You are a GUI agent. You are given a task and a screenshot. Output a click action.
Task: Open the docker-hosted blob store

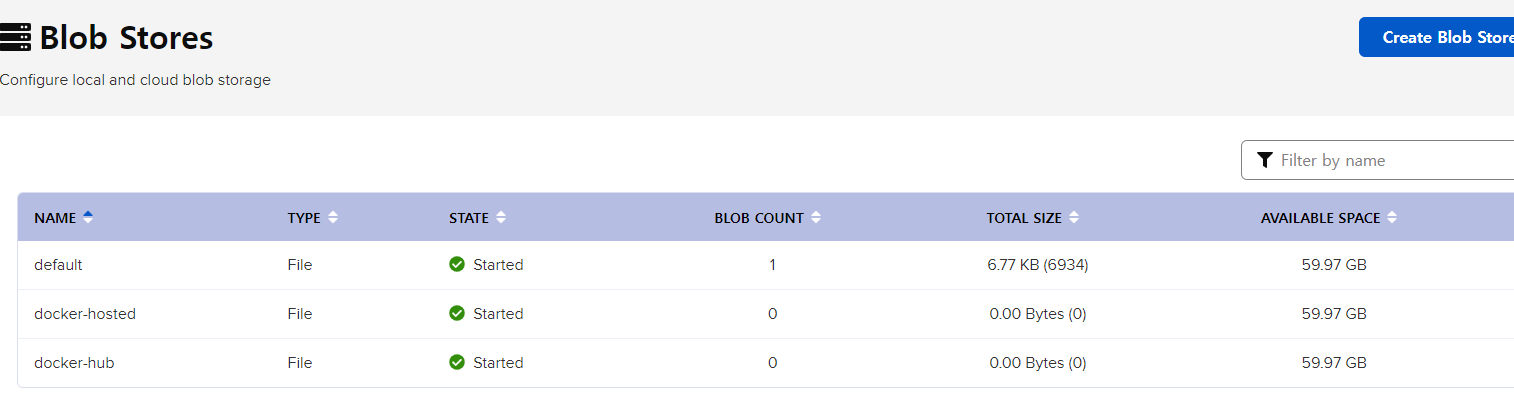tap(766, 314)
